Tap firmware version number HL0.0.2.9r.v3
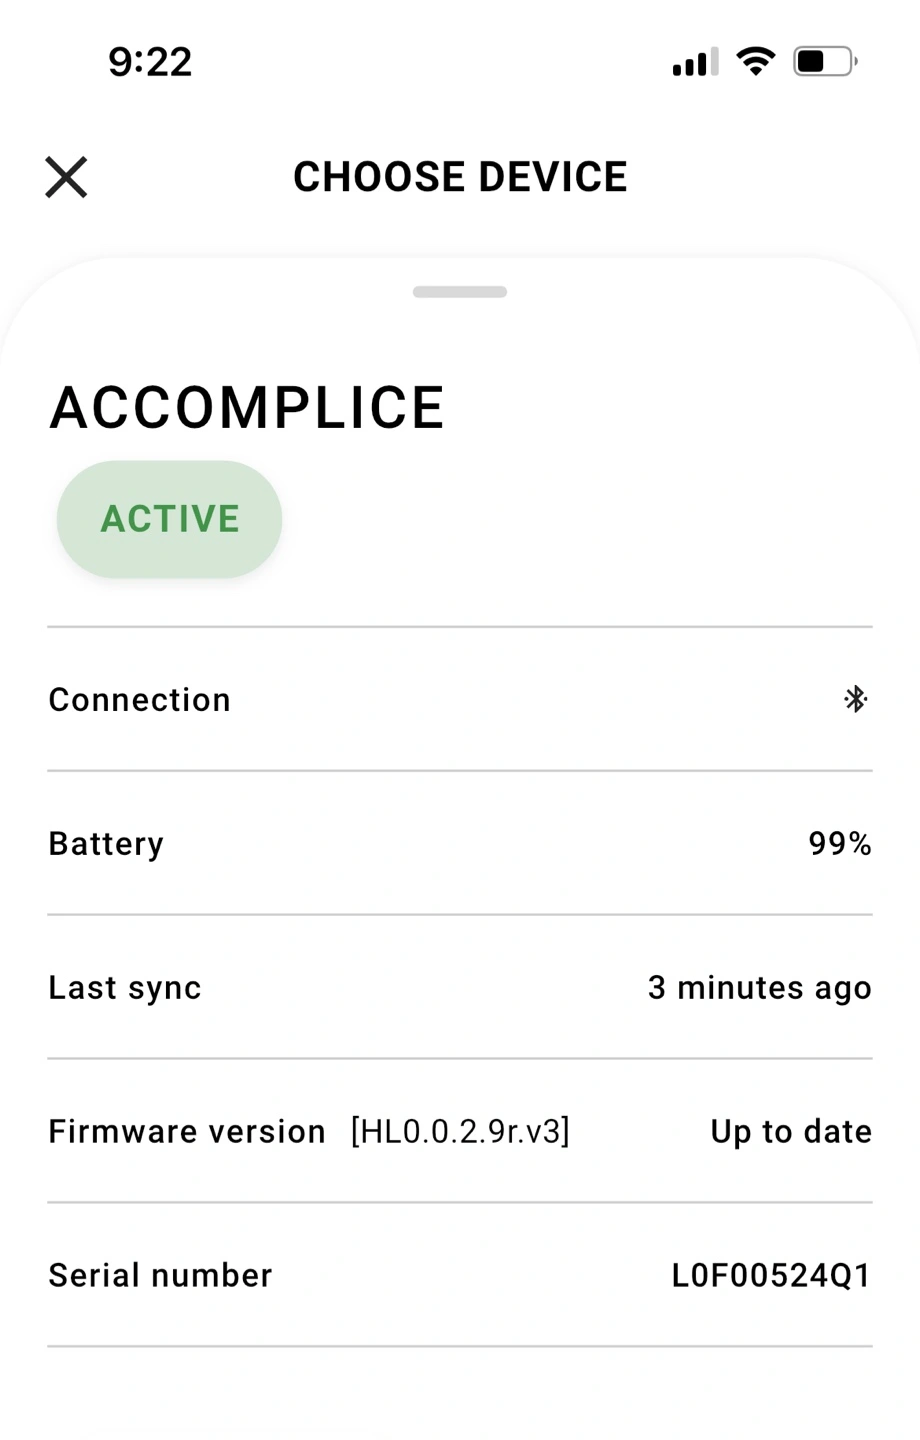 tap(460, 1132)
